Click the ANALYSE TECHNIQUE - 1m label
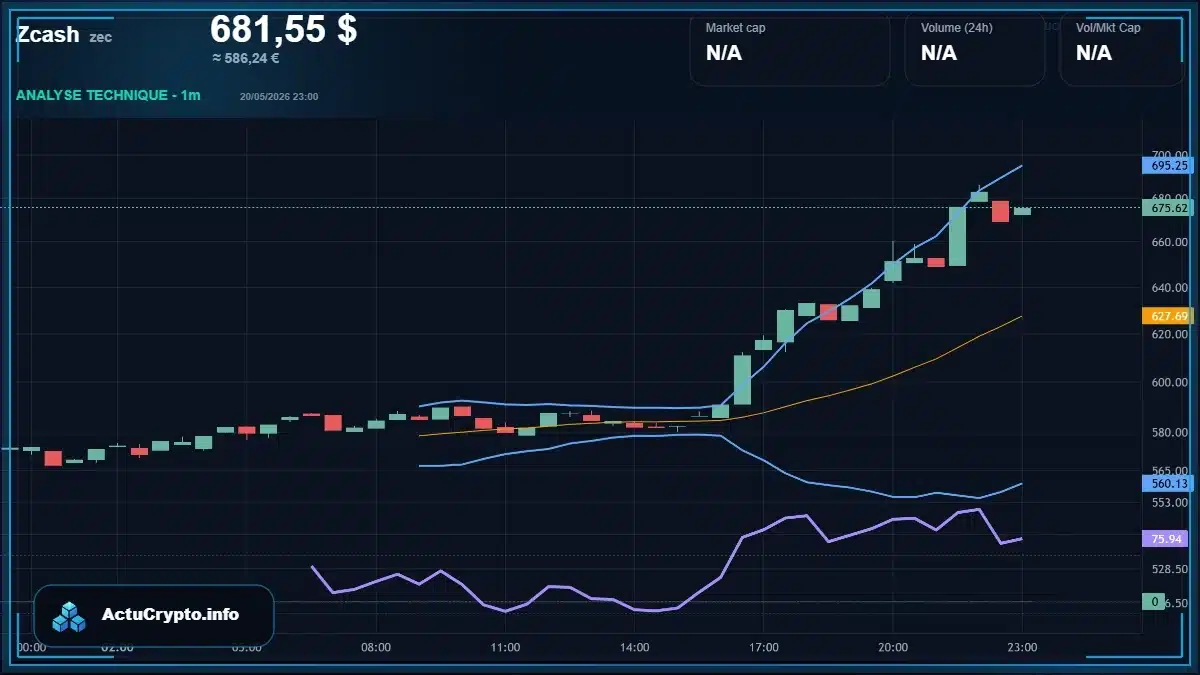The width and height of the screenshot is (1200, 675). [108, 95]
